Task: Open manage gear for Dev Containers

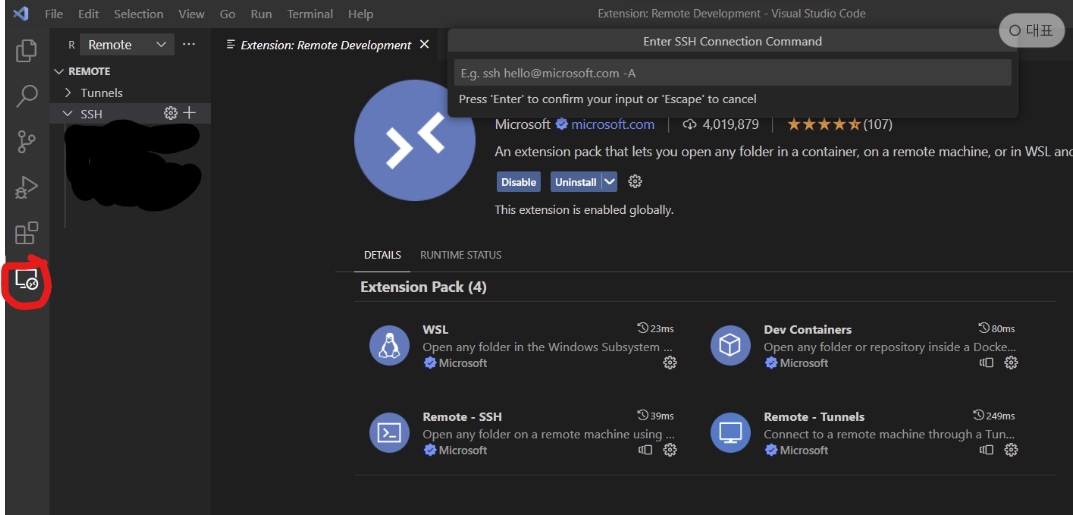Action: coord(1011,362)
